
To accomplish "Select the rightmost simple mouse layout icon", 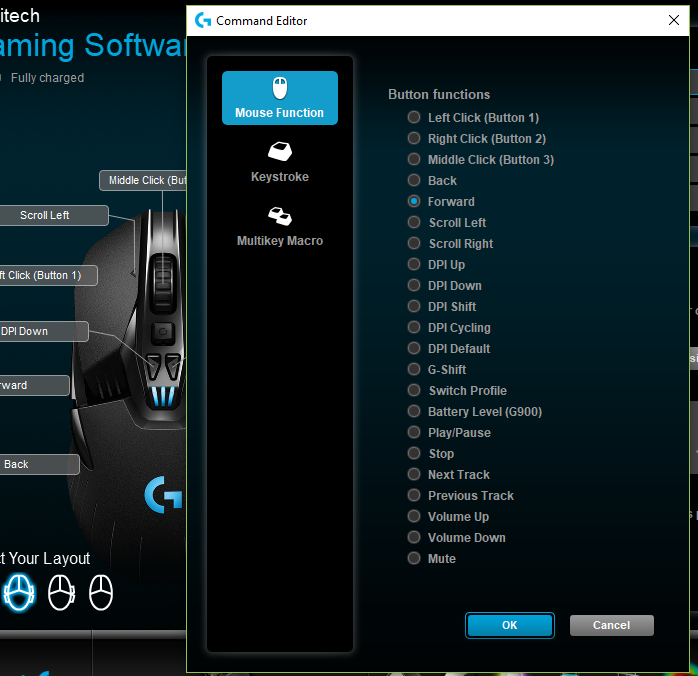I will coord(101,592).
